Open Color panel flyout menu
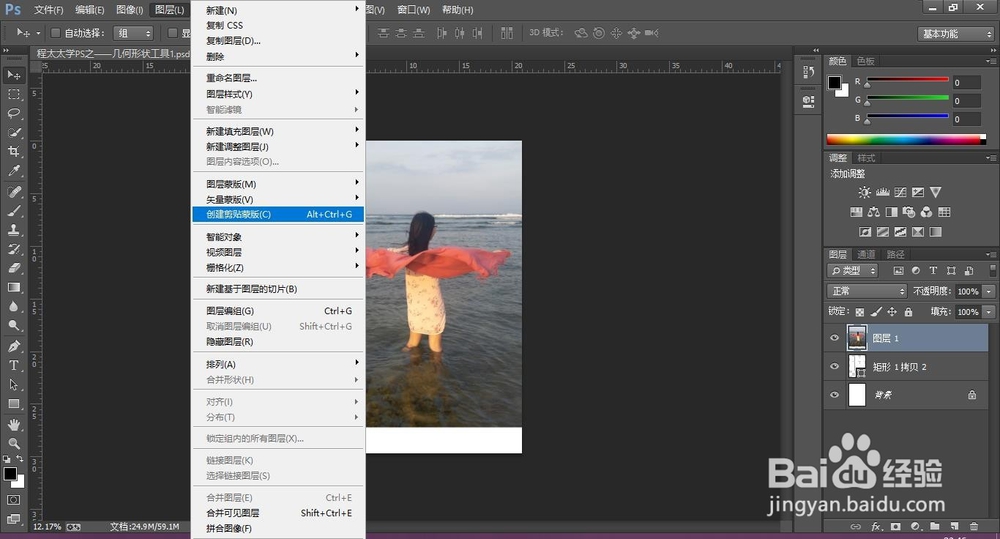The image size is (1000, 539). (x=991, y=61)
